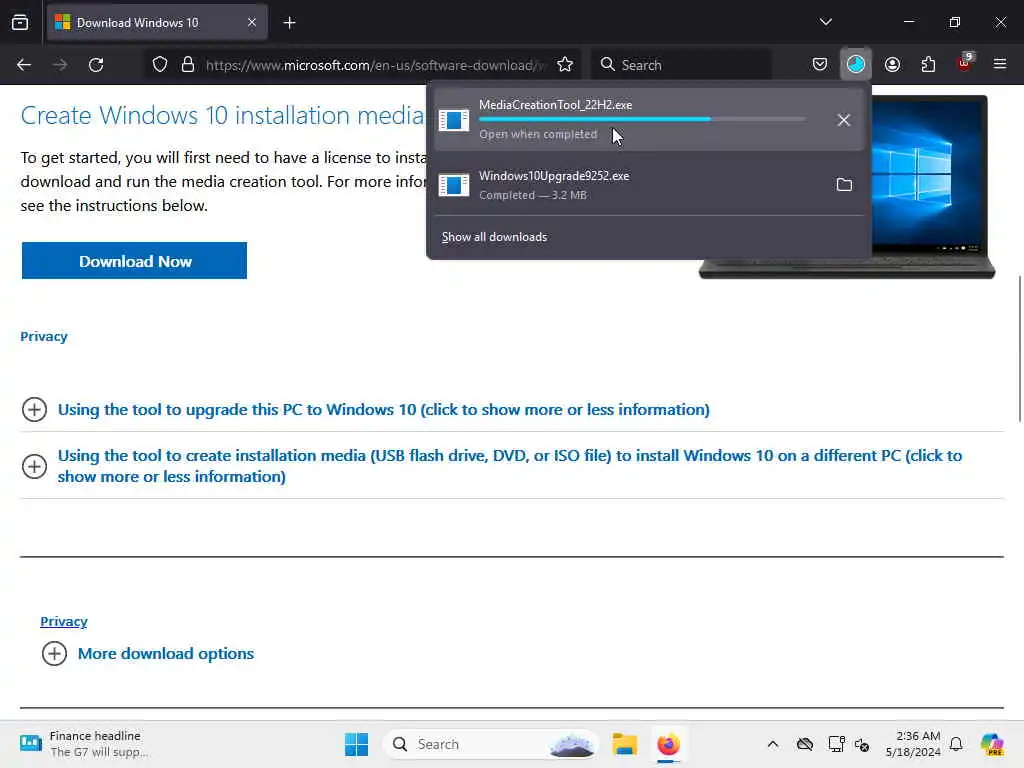1024x768 pixels.
Task: Click the Download Now button
Action: [x=135, y=261]
